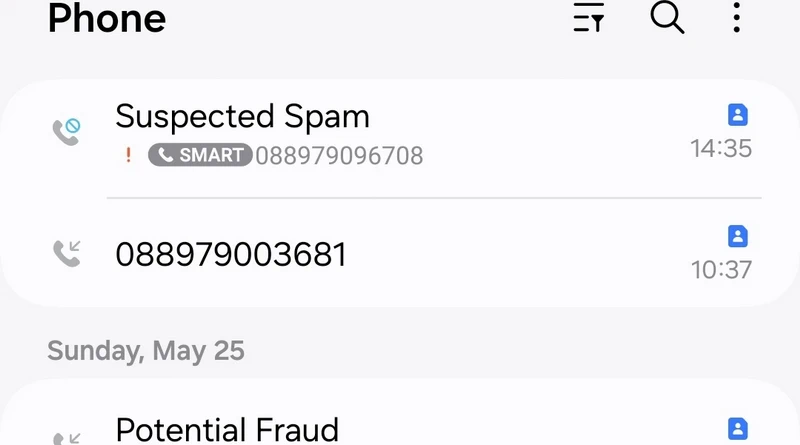The width and height of the screenshot is (800, 445).
Task: Open the three-dot more options menu
Action: pyautogui.click(x=736, y=18)
